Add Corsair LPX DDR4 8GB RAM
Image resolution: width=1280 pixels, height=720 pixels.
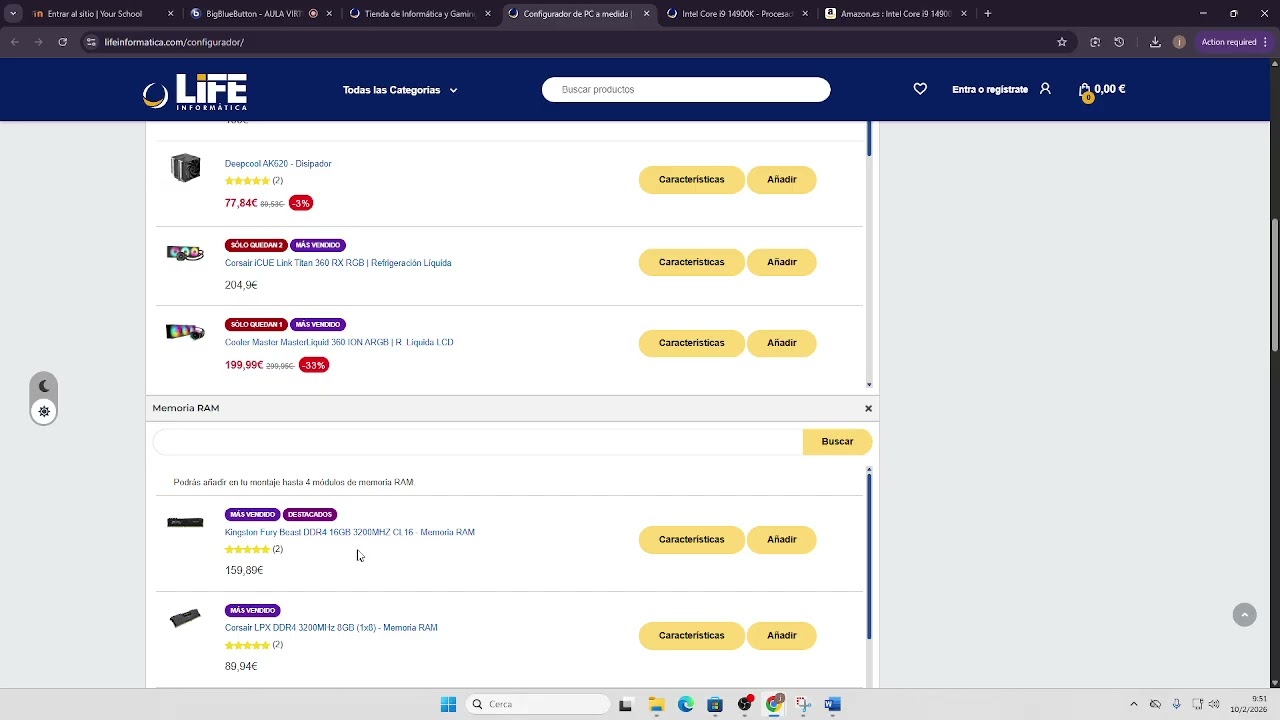[x=781, y=636]
